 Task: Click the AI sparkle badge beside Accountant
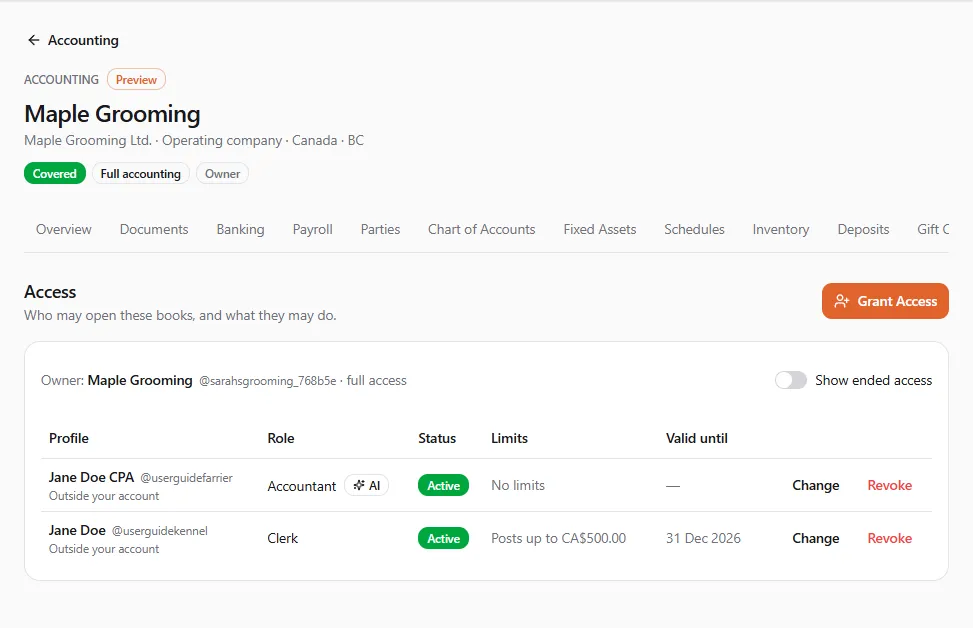(x=367, y=485)
